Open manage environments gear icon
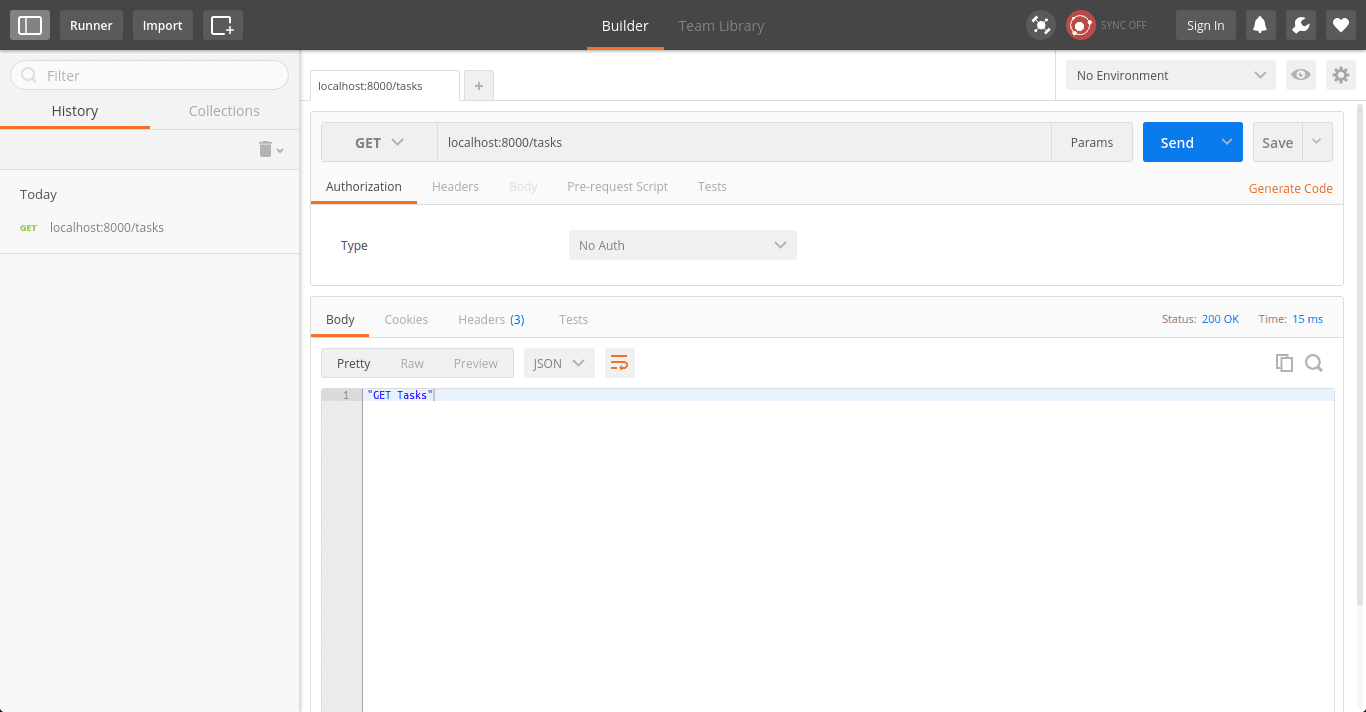Viewport: 1366px width, 712px height. pyautogui.click(x=1340, y=75)
